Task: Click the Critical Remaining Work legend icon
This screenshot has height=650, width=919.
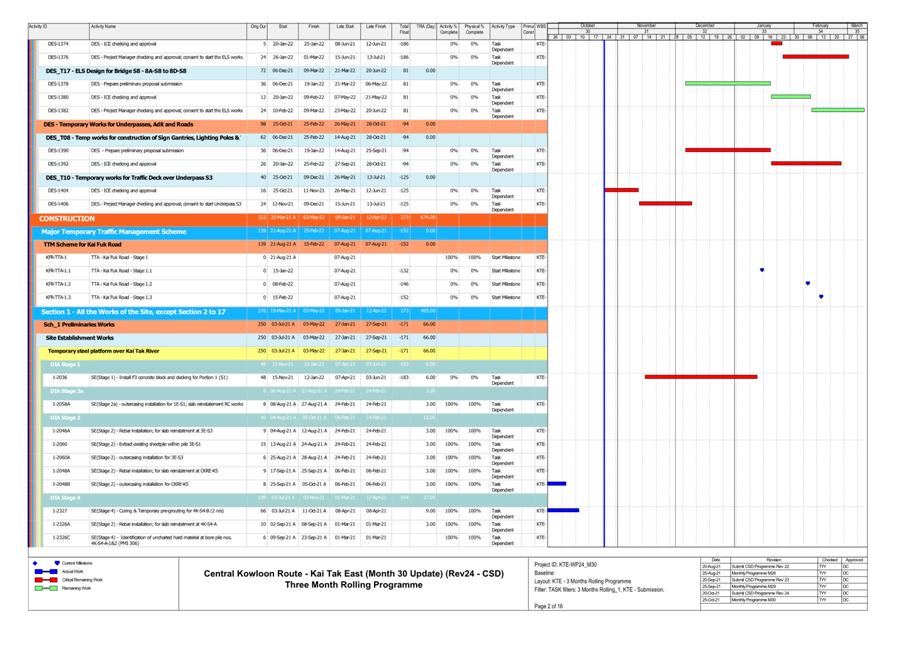Action: (x=46, y=579)
